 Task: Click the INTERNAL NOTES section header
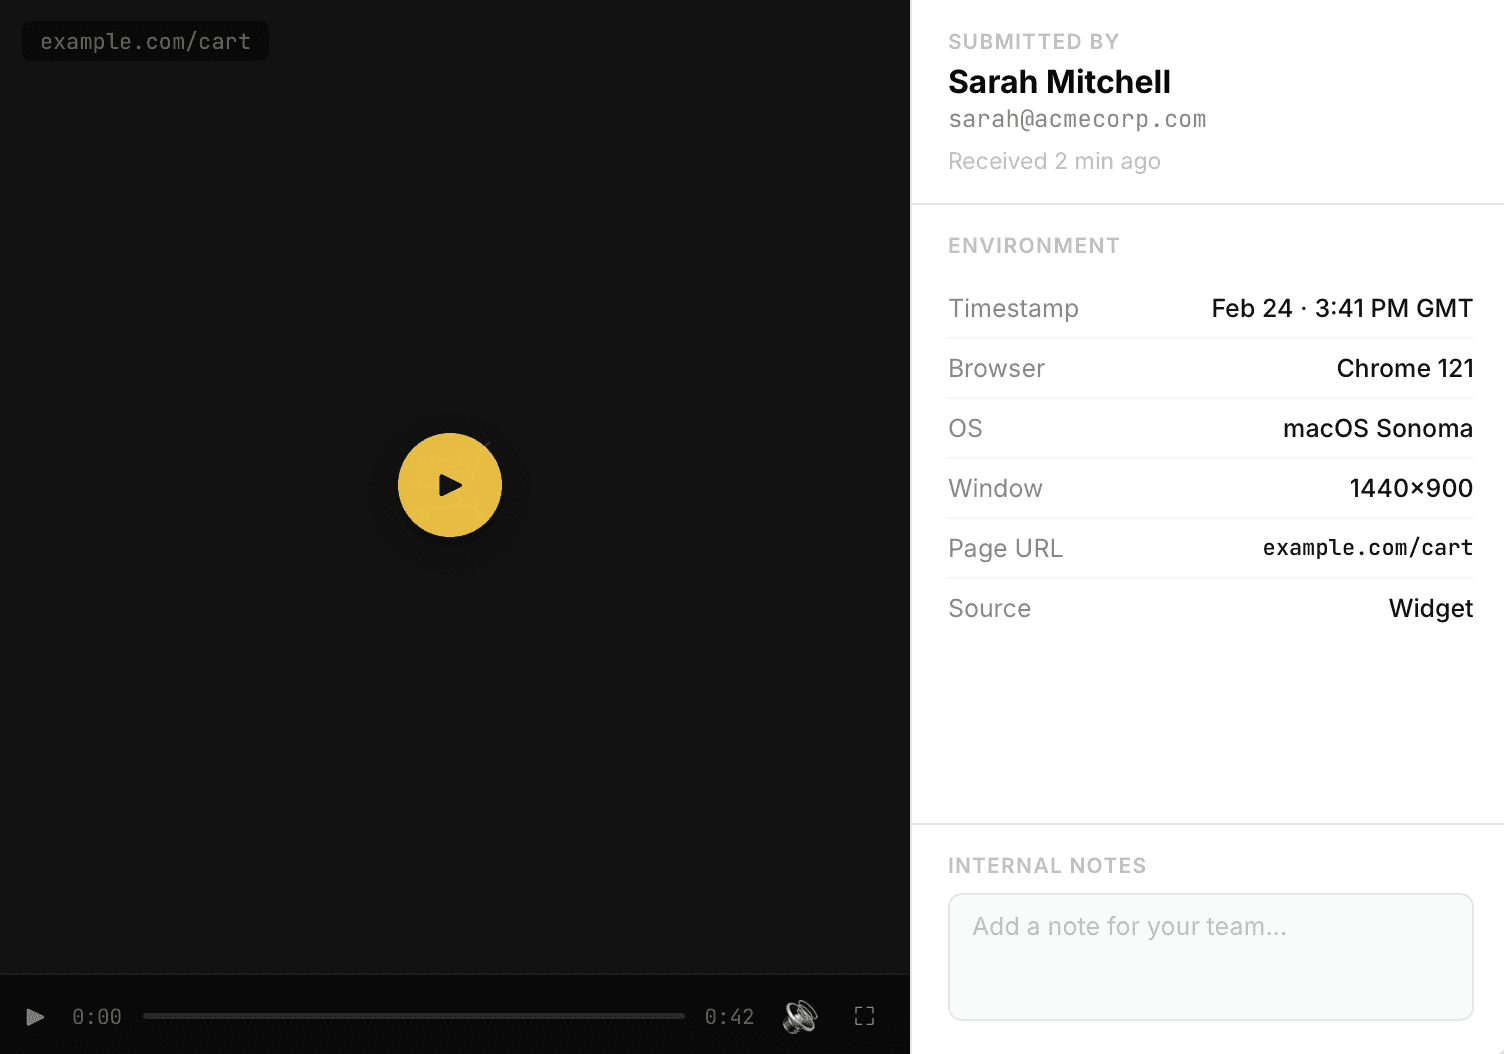click(x=1047, y=865)
